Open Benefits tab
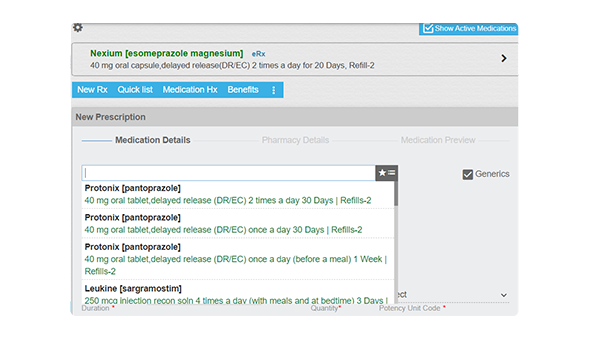Viewport: 590px width, 360px height. tap(243, 90)
